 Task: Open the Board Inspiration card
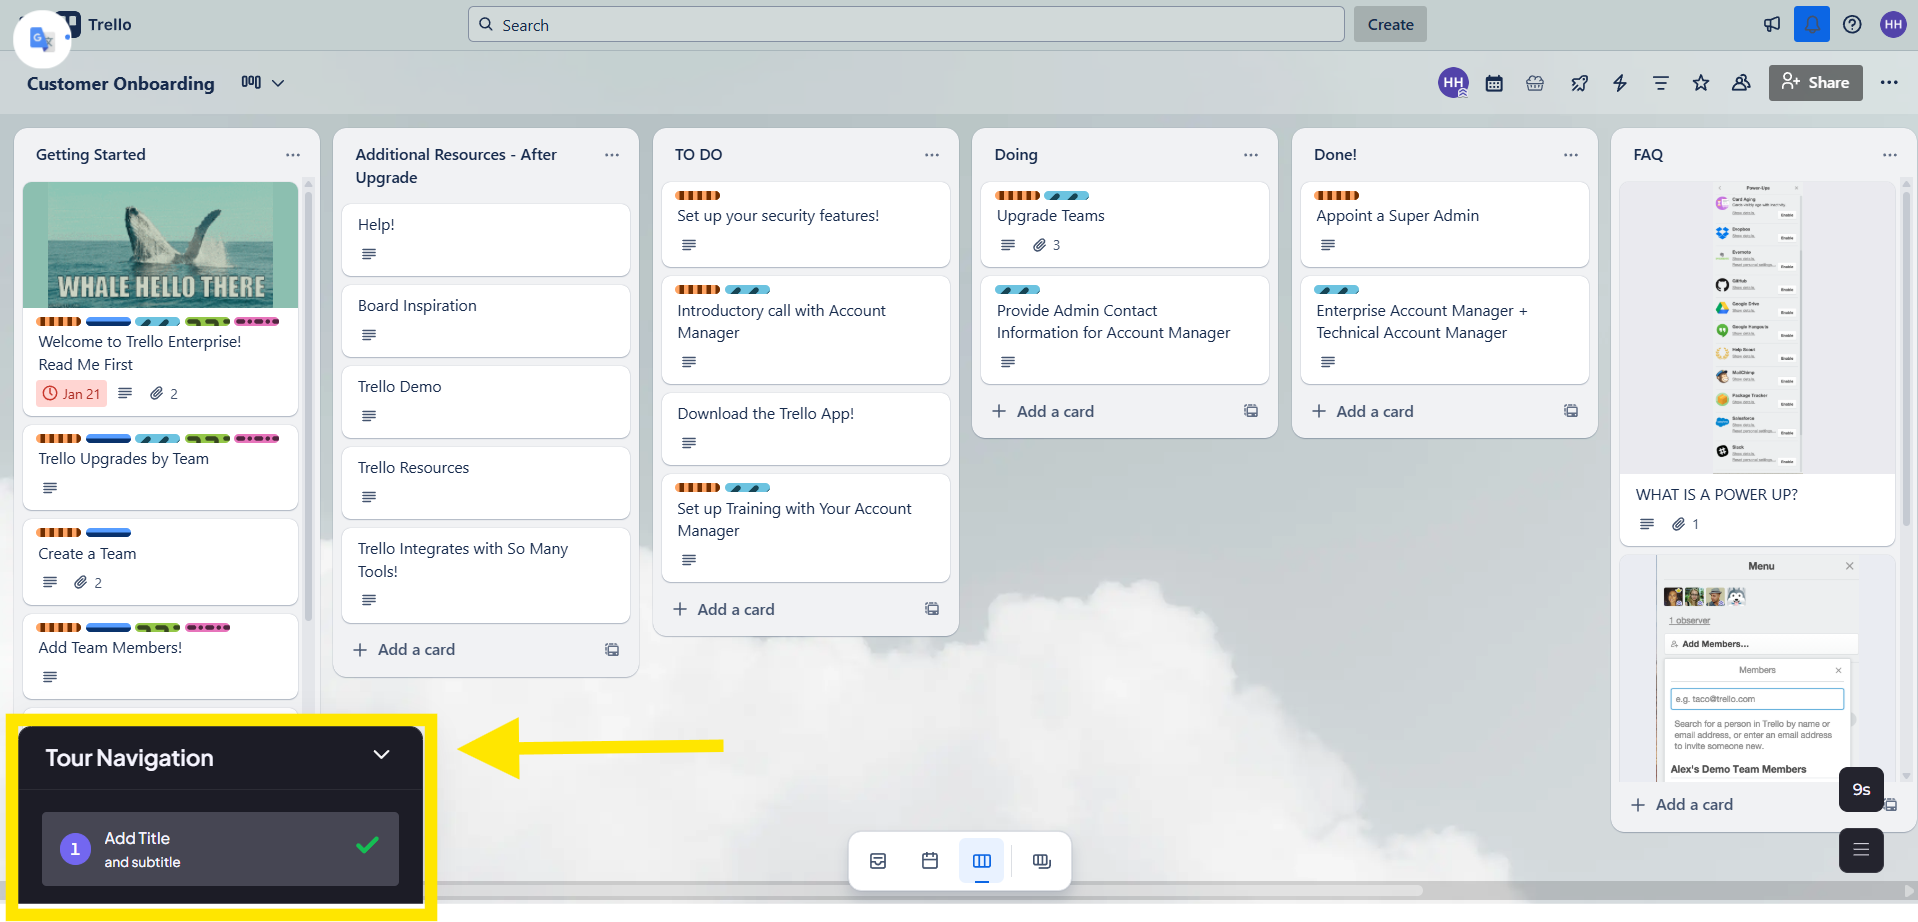[x=486, y=320]
